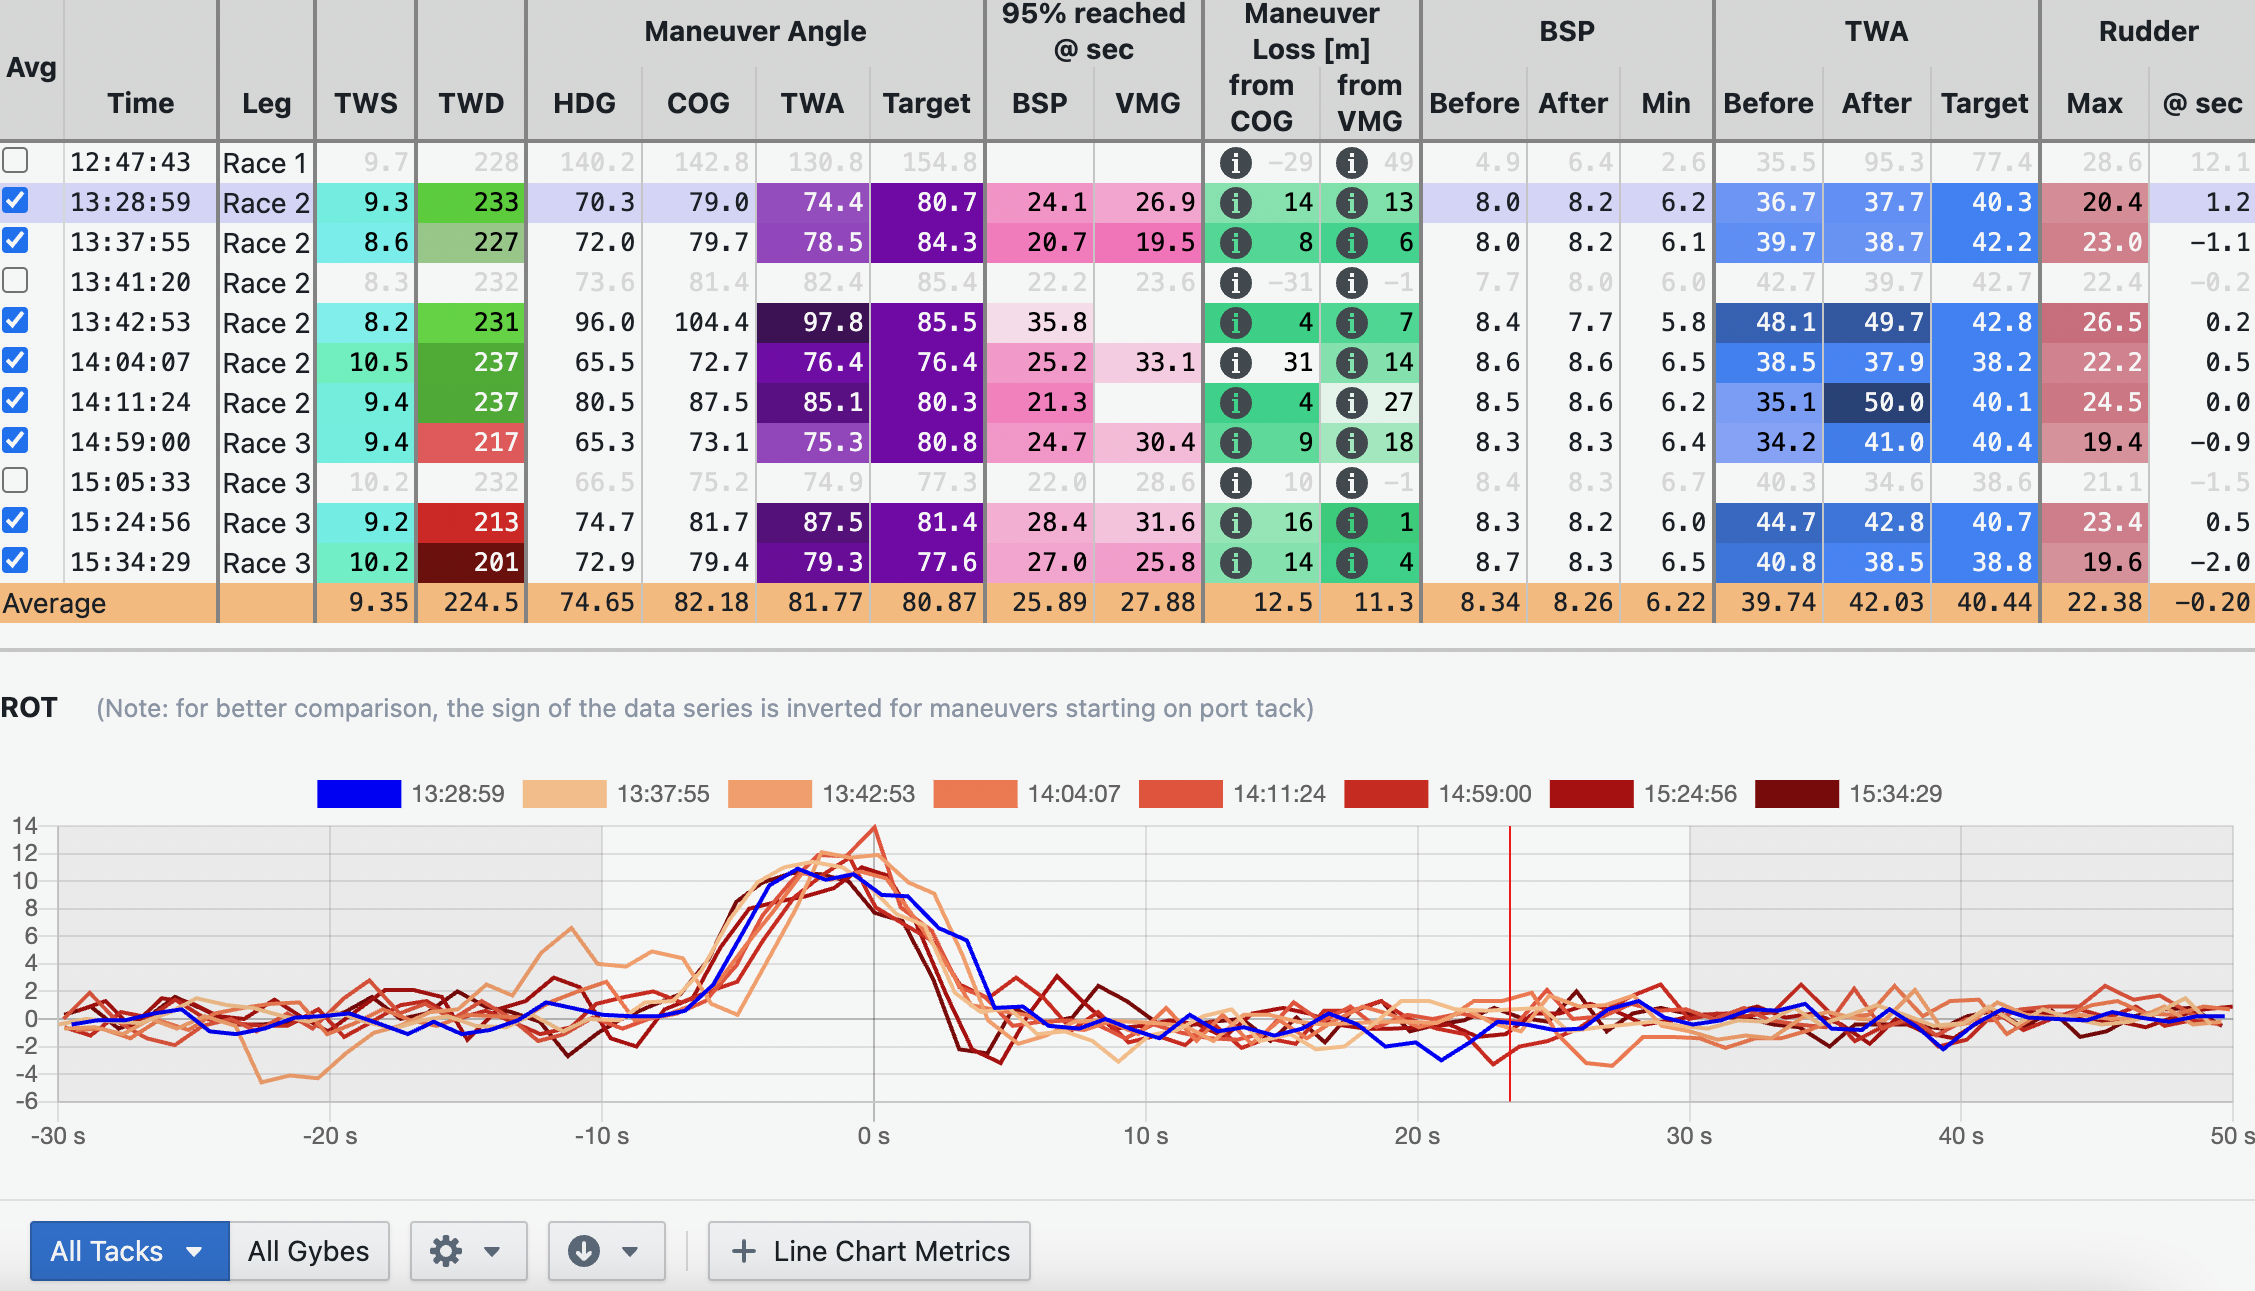Uncheck the 13:28:59 maneuver row
This screenshot has width=2255, height=1291.
pyautogui.click(x=15, y=200)
